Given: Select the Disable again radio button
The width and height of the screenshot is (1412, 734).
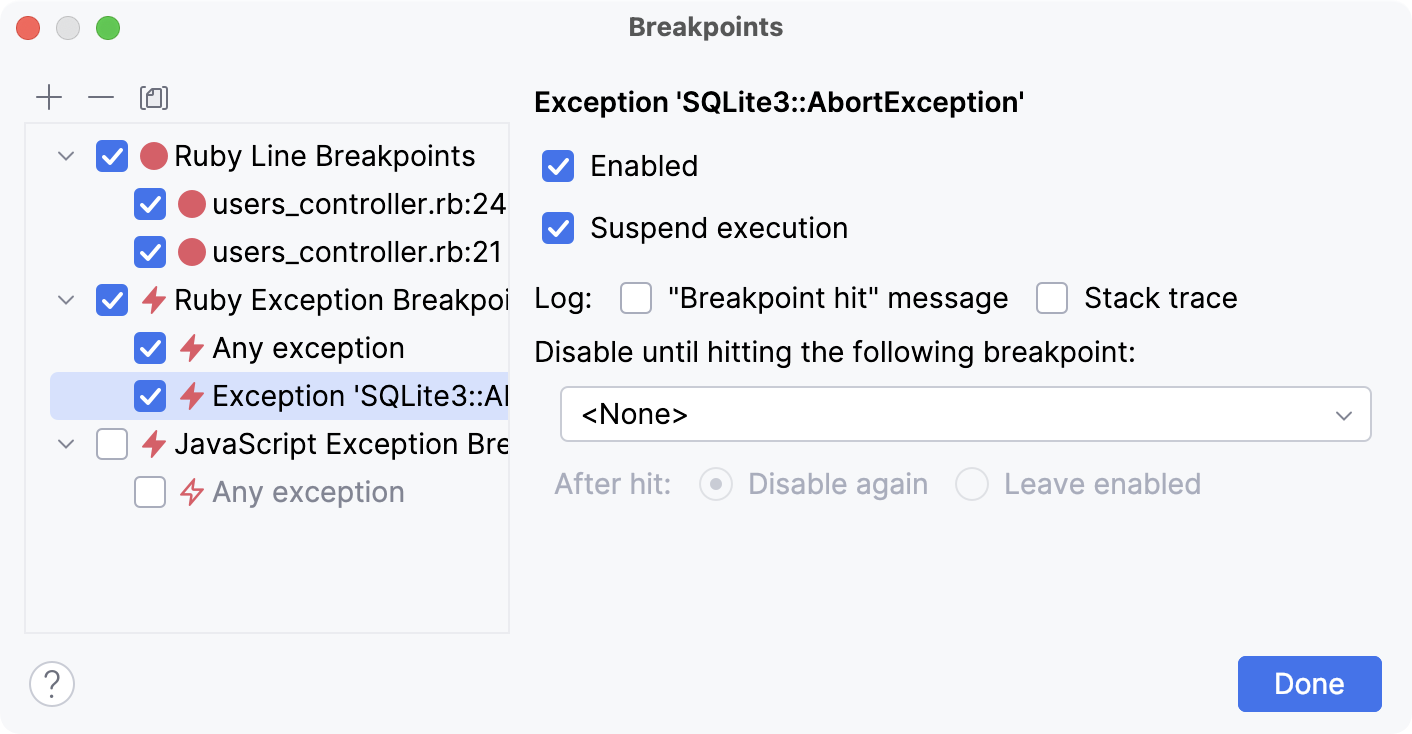Looking at the screenshot, I should click(x=716, y=483).
